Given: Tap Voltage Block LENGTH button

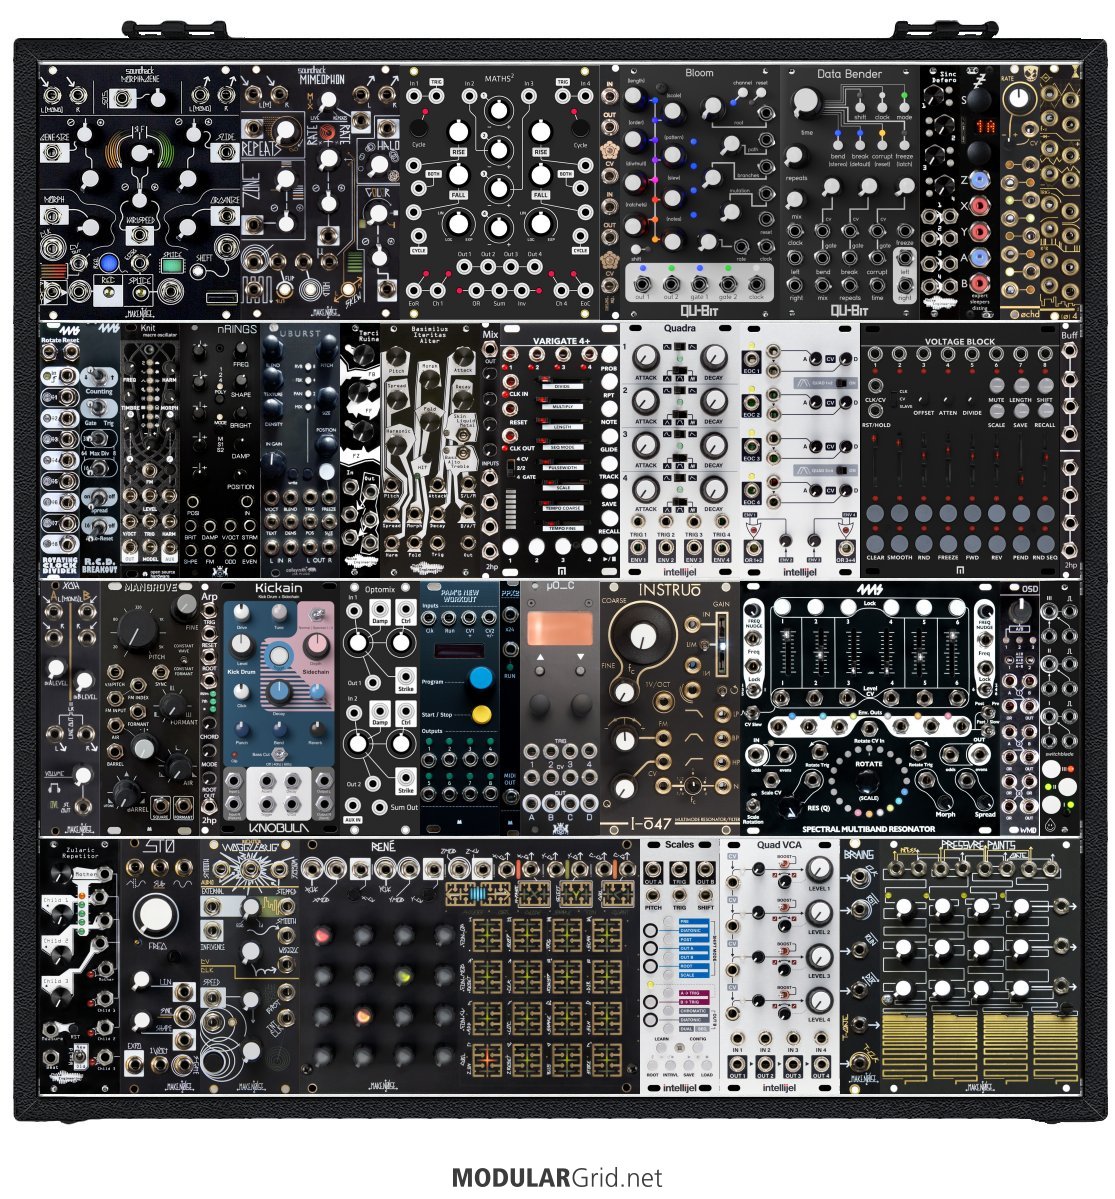Looking at the screenshot, I should (x=1020, y=386).
